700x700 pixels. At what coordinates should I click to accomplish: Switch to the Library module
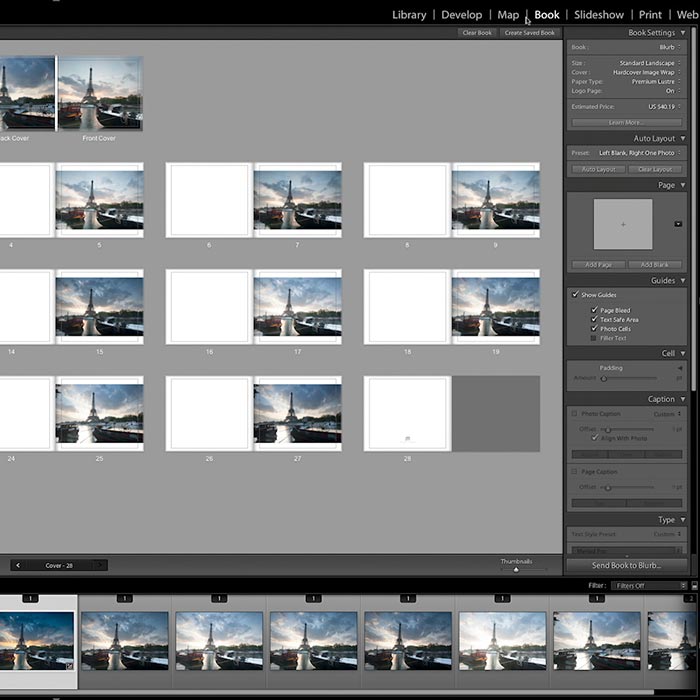[409, 15]
